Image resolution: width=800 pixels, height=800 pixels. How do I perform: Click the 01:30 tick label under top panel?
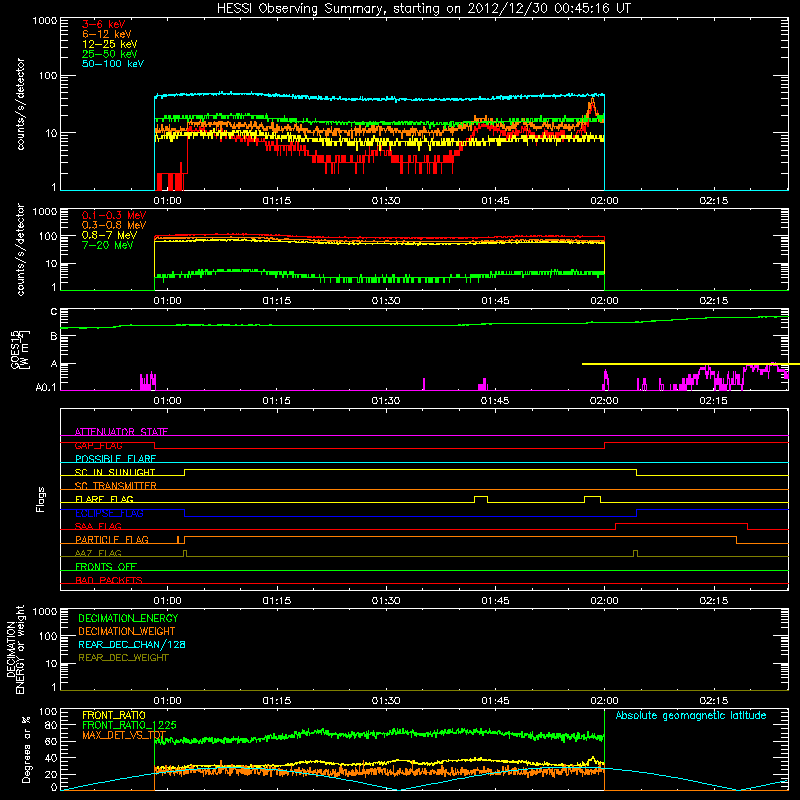(x=386, y=201)
